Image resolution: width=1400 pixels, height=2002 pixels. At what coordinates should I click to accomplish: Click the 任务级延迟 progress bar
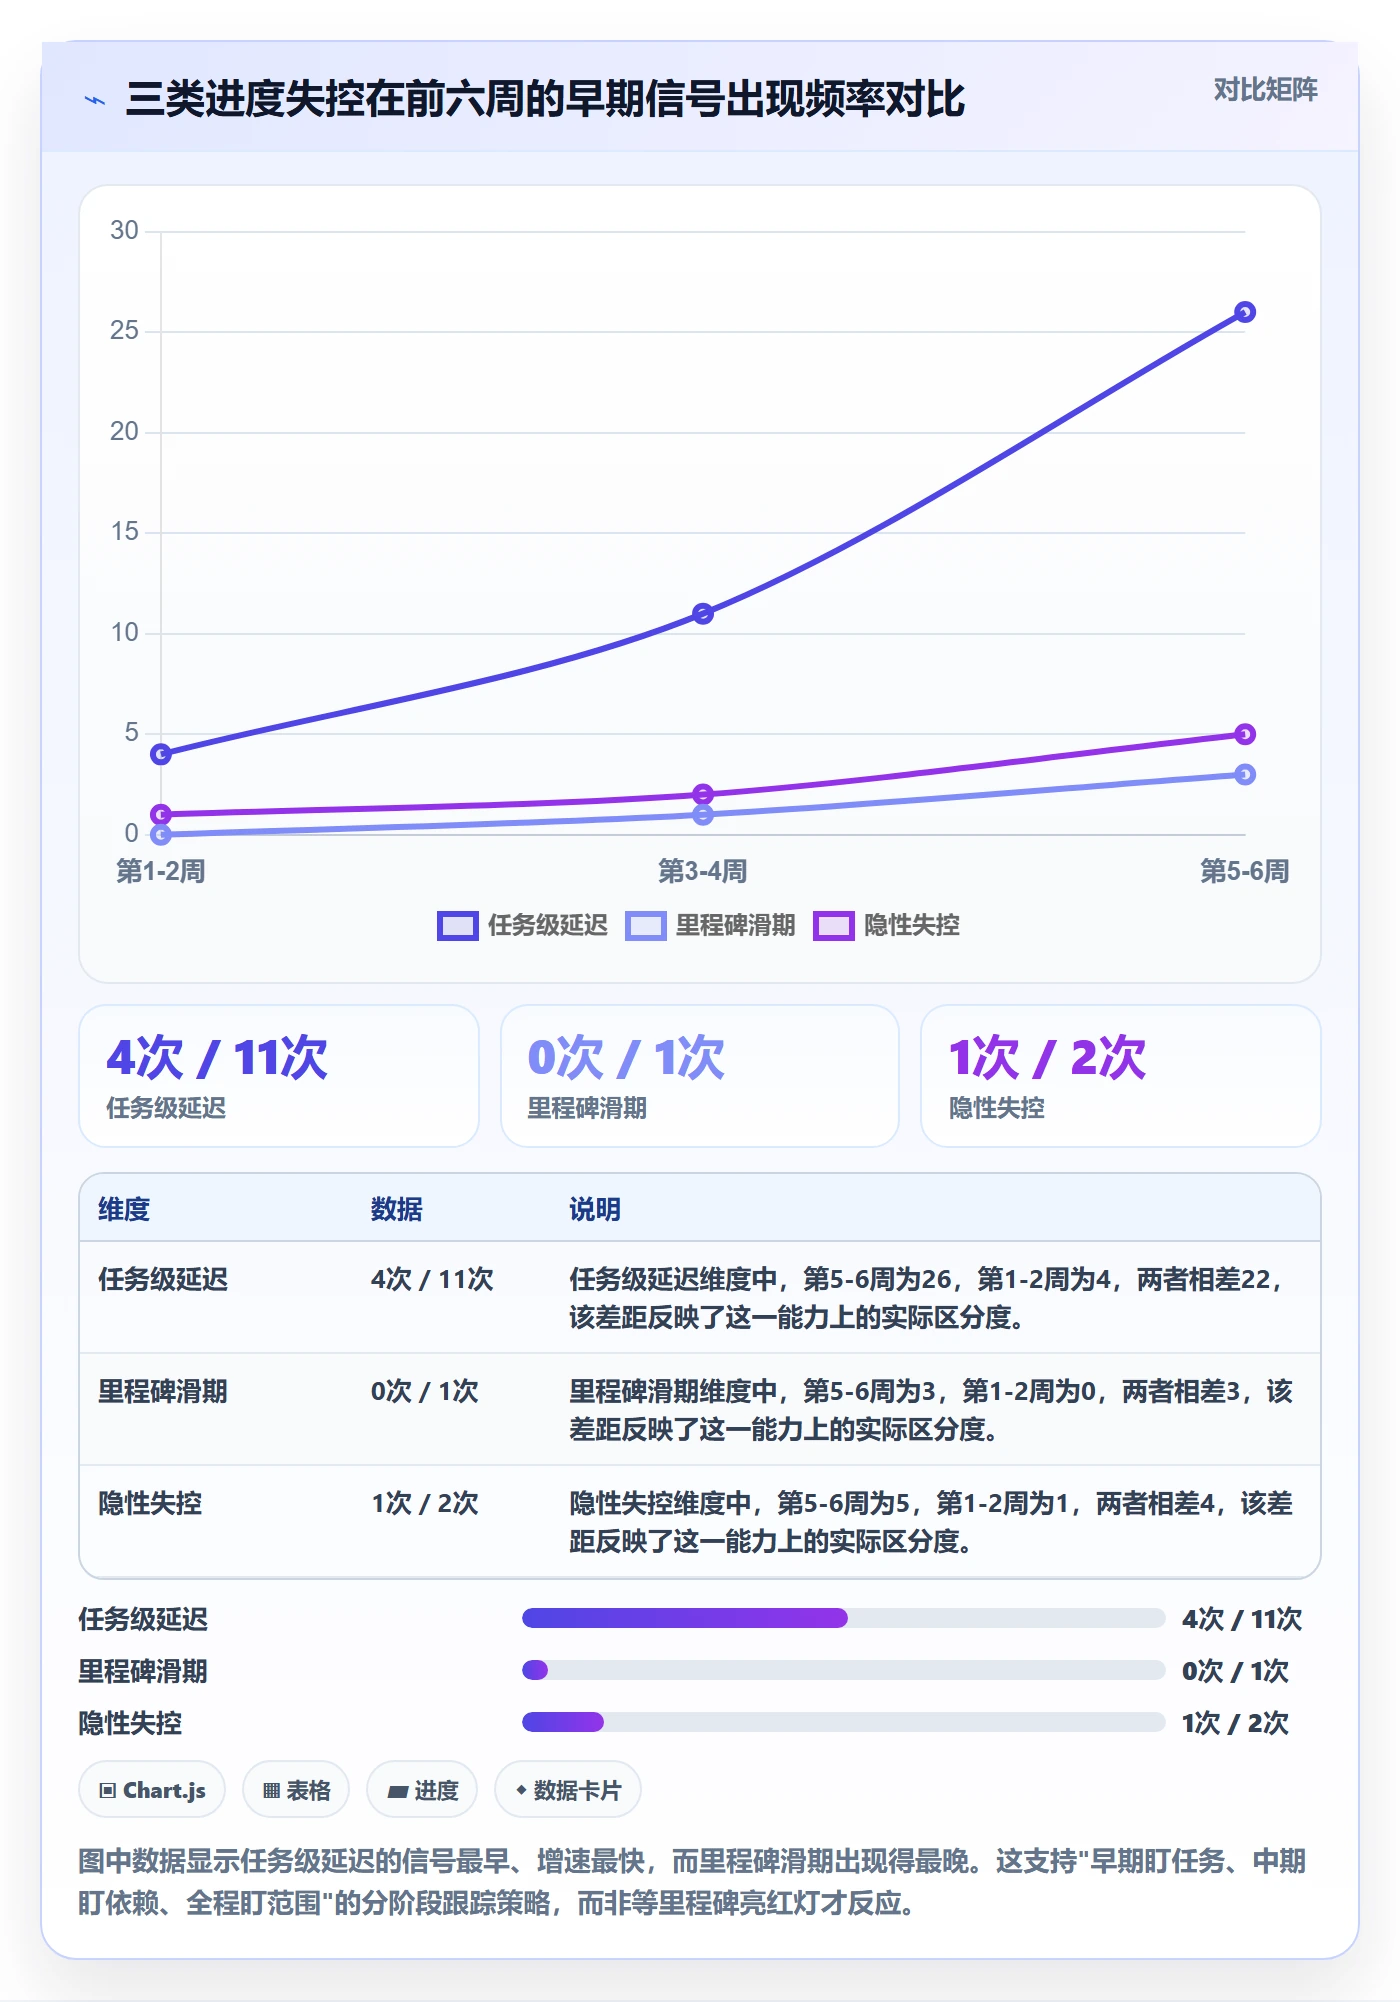pyautogui.click(x=844, y=1618)
